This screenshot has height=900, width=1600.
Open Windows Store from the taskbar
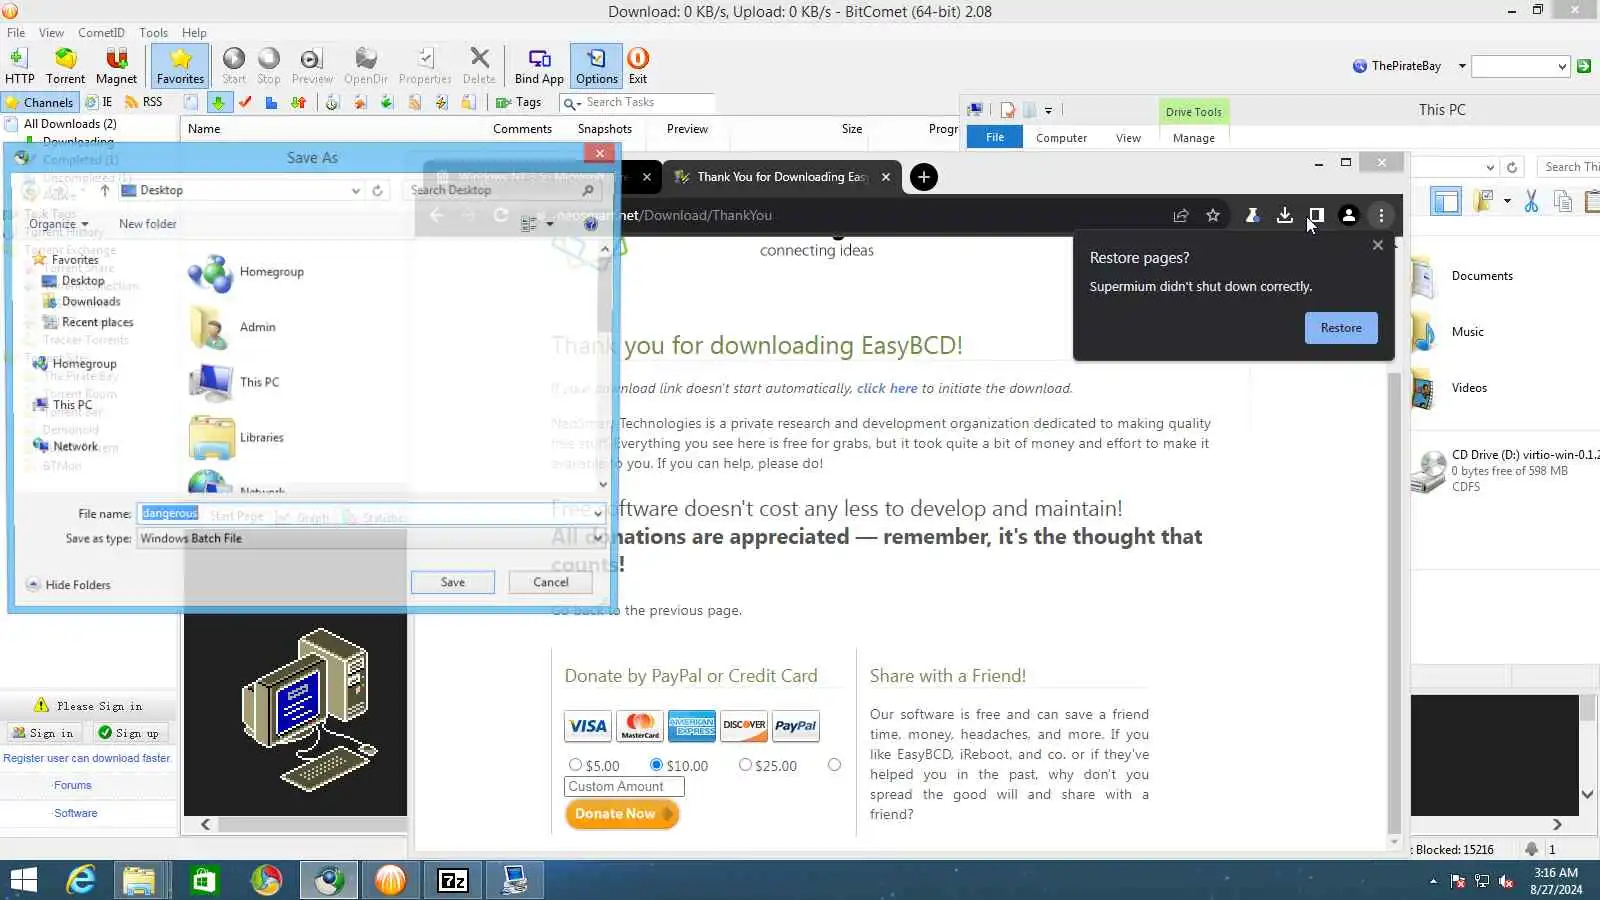pos(204,880)
